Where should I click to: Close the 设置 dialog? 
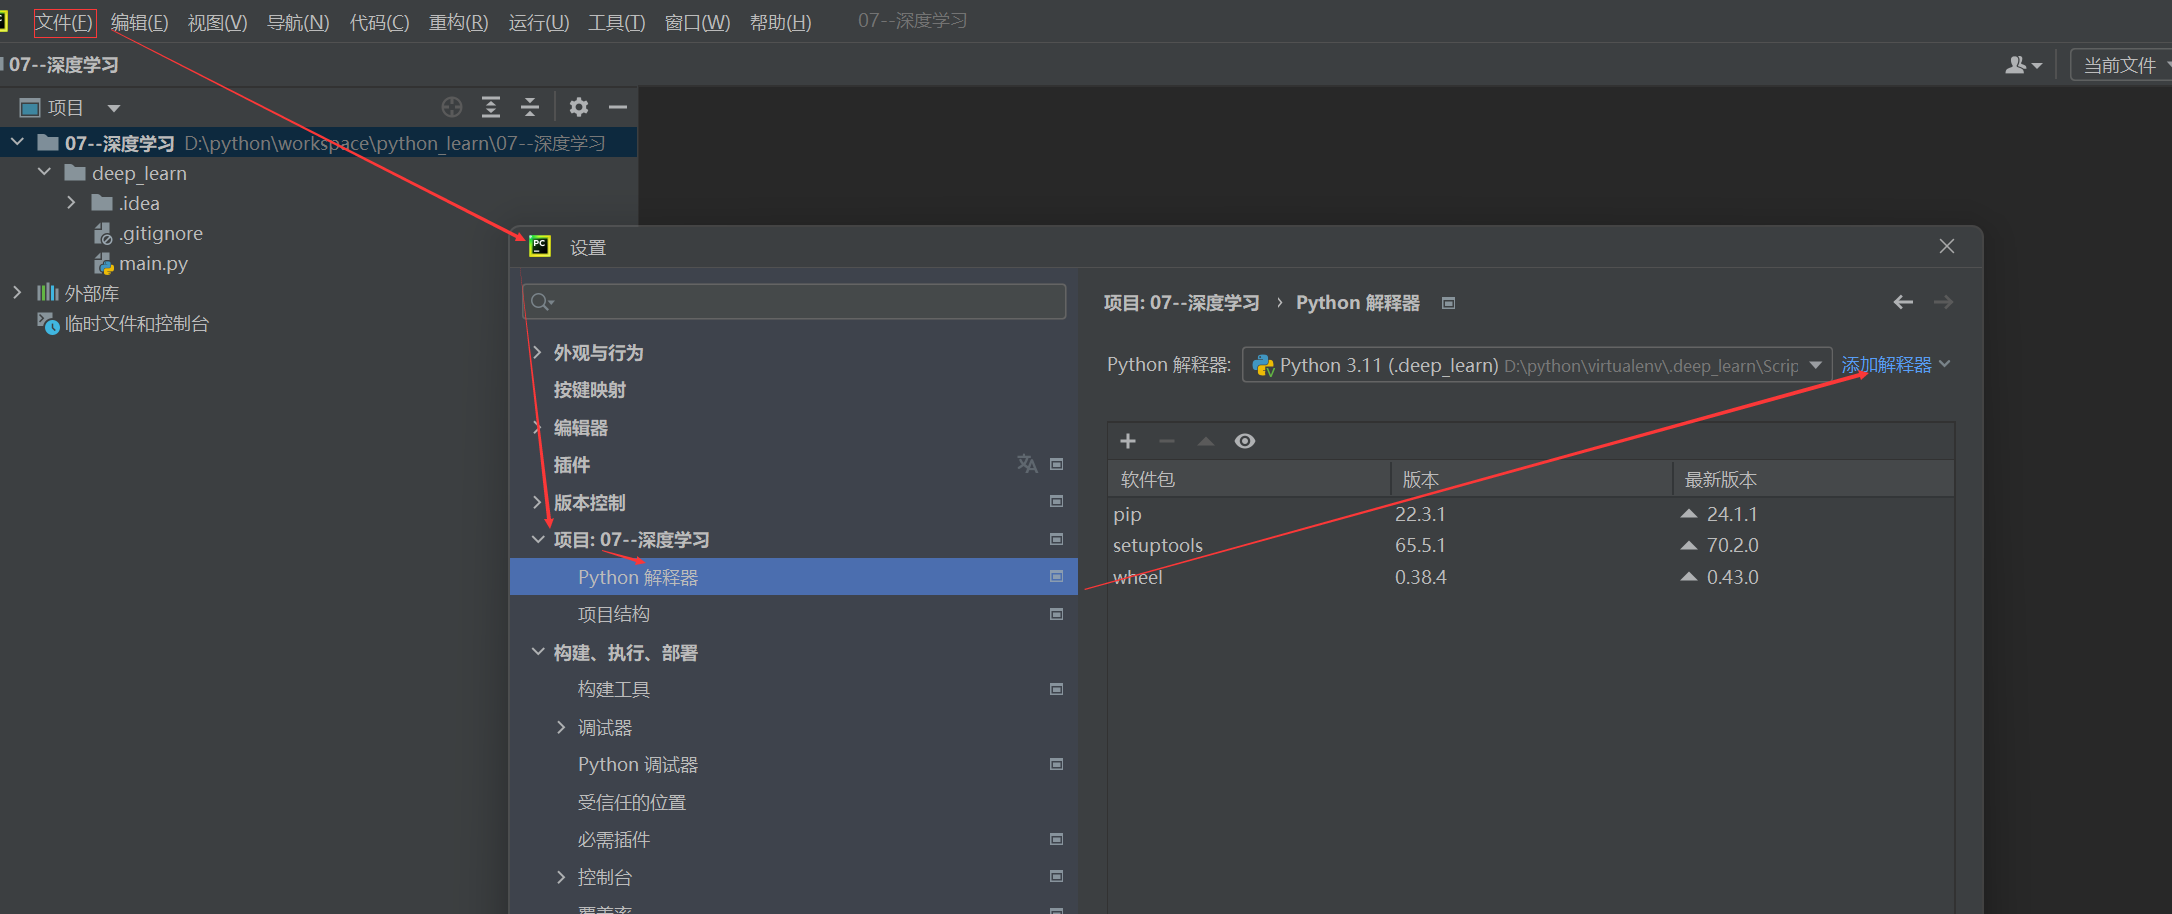pyautogui.click(x=1947, y=246)
